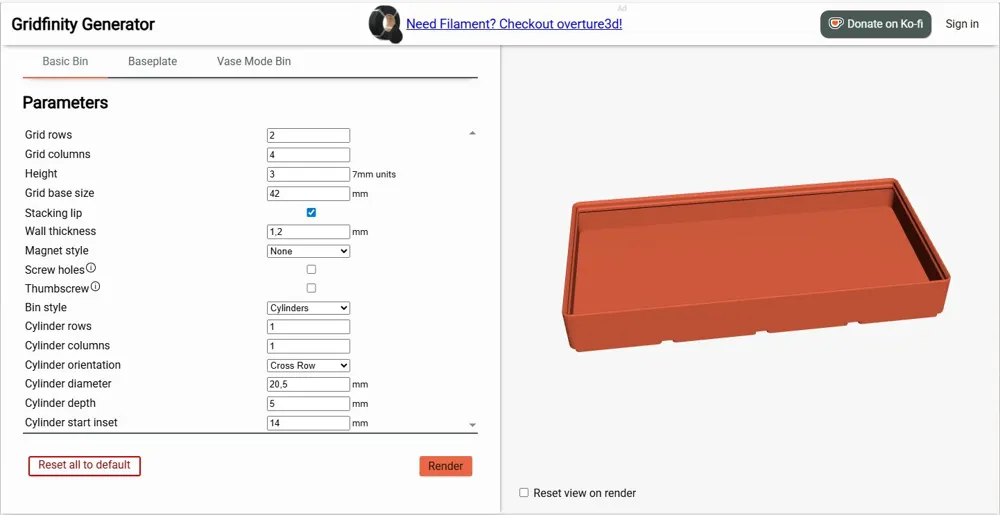Click Donate on Ko-fi button
The width and height of the screenshot is (1000, 515).
pyautogui.click(x=876, y=24)
